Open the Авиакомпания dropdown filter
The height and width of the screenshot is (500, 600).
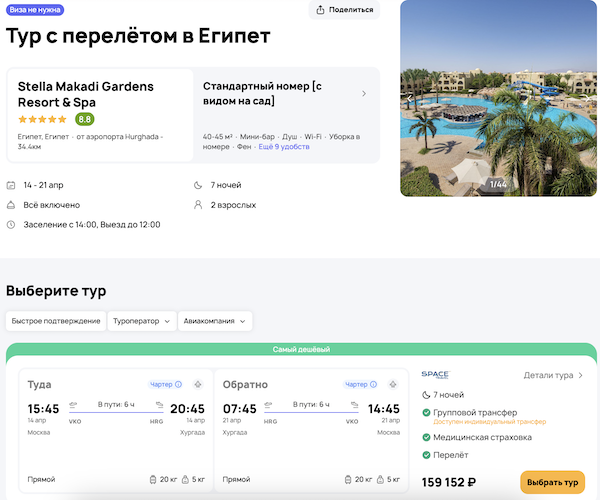coord(215,321)
